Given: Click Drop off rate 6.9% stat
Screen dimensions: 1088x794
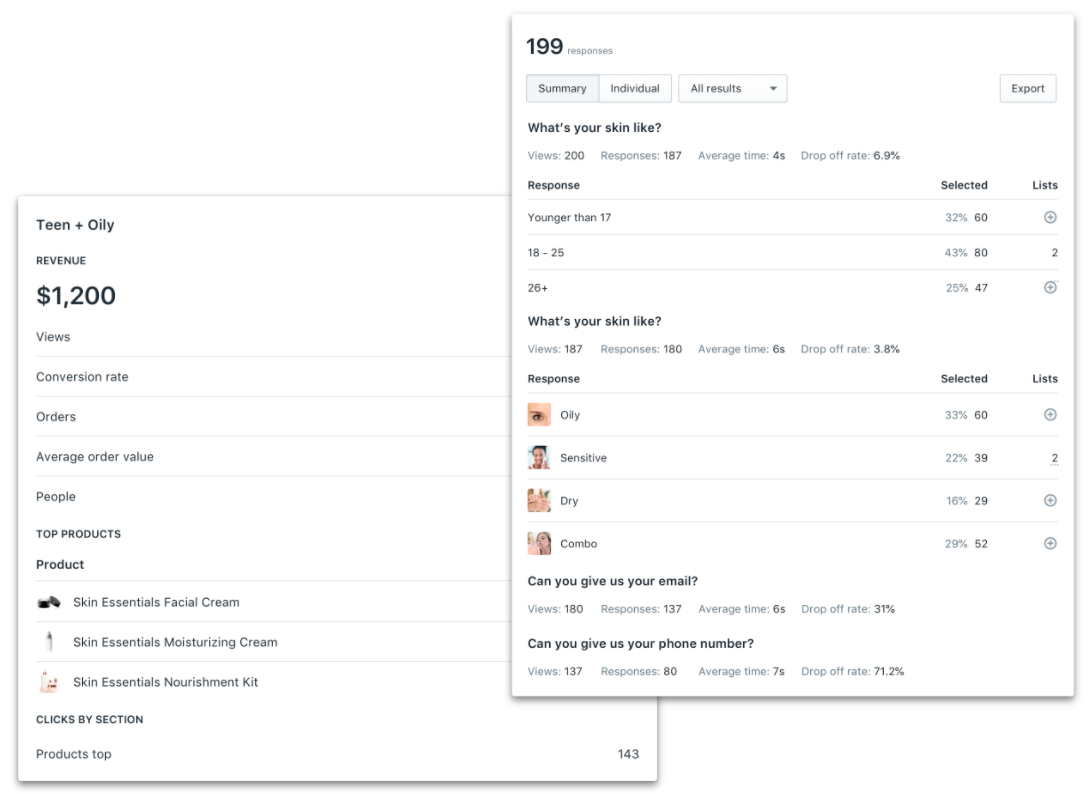Looking at the screenshot, I should [x=850, y=155].
